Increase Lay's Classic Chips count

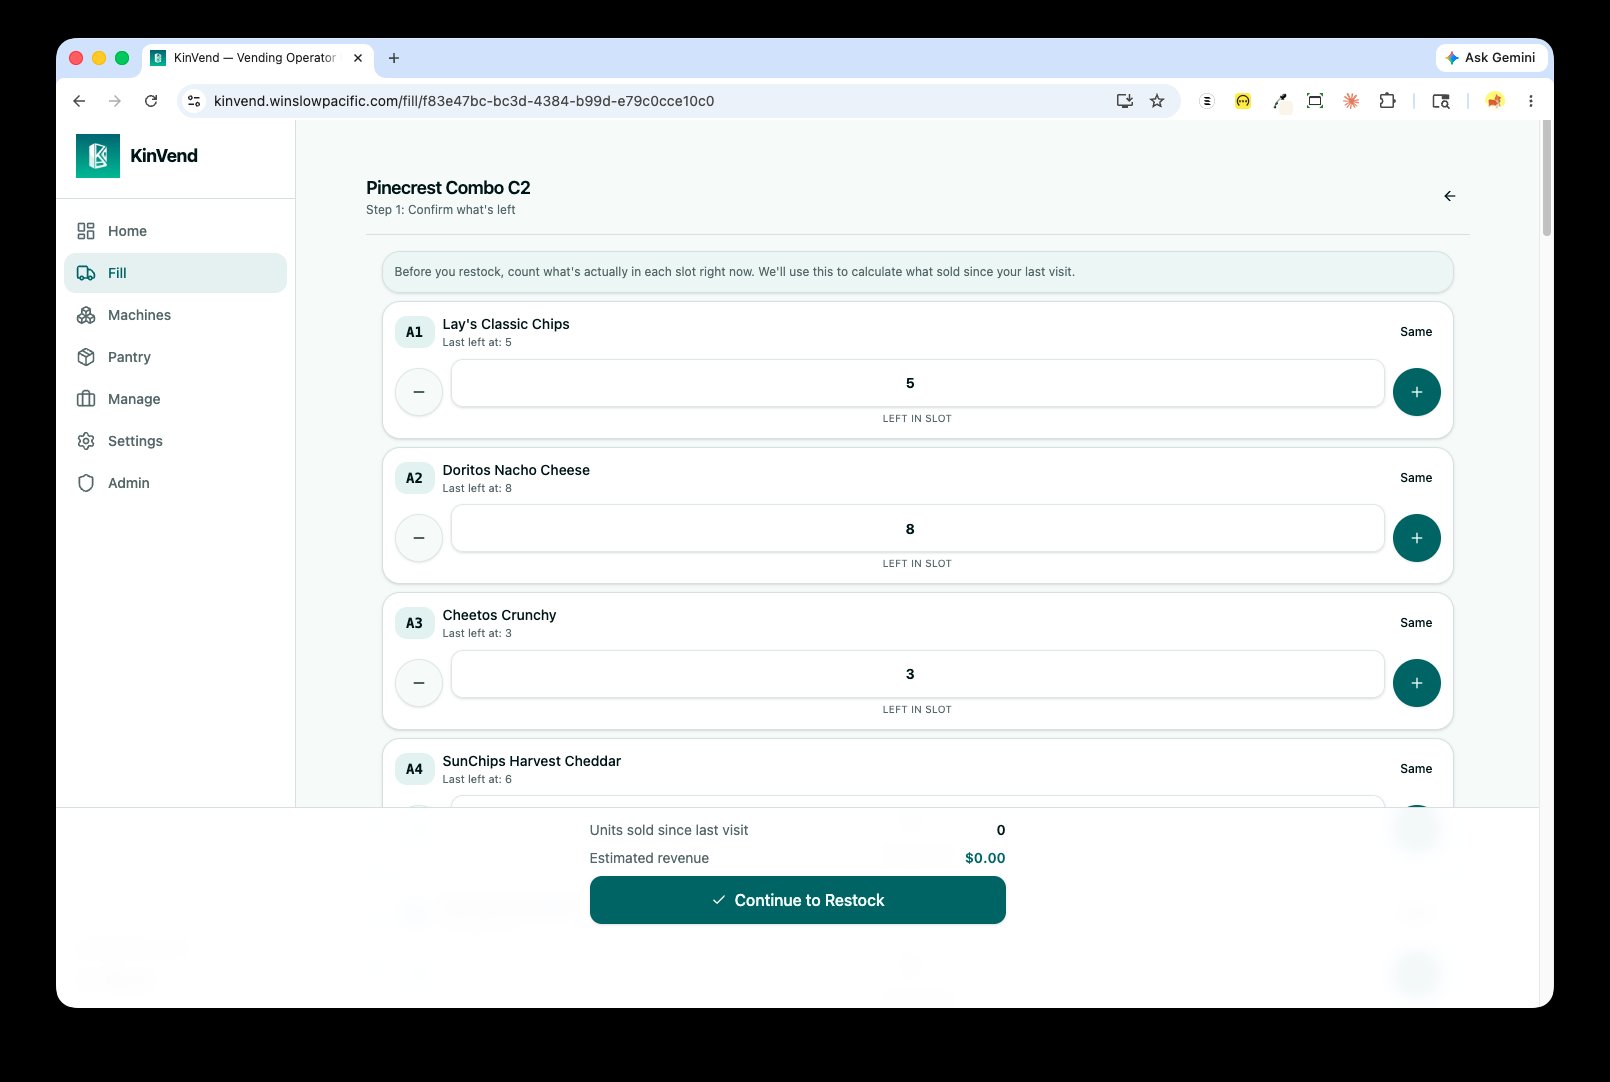1417,392
